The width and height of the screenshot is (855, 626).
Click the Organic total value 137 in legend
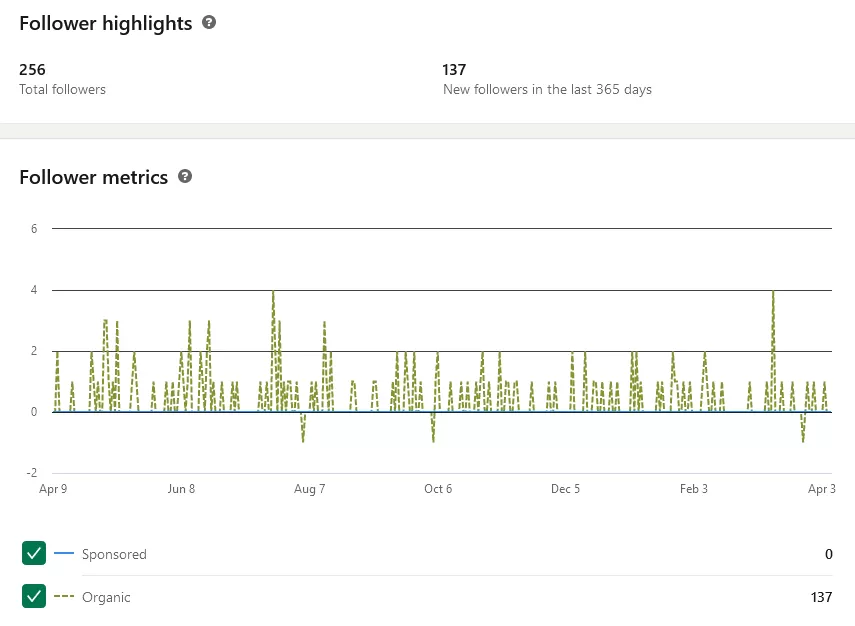821,597
